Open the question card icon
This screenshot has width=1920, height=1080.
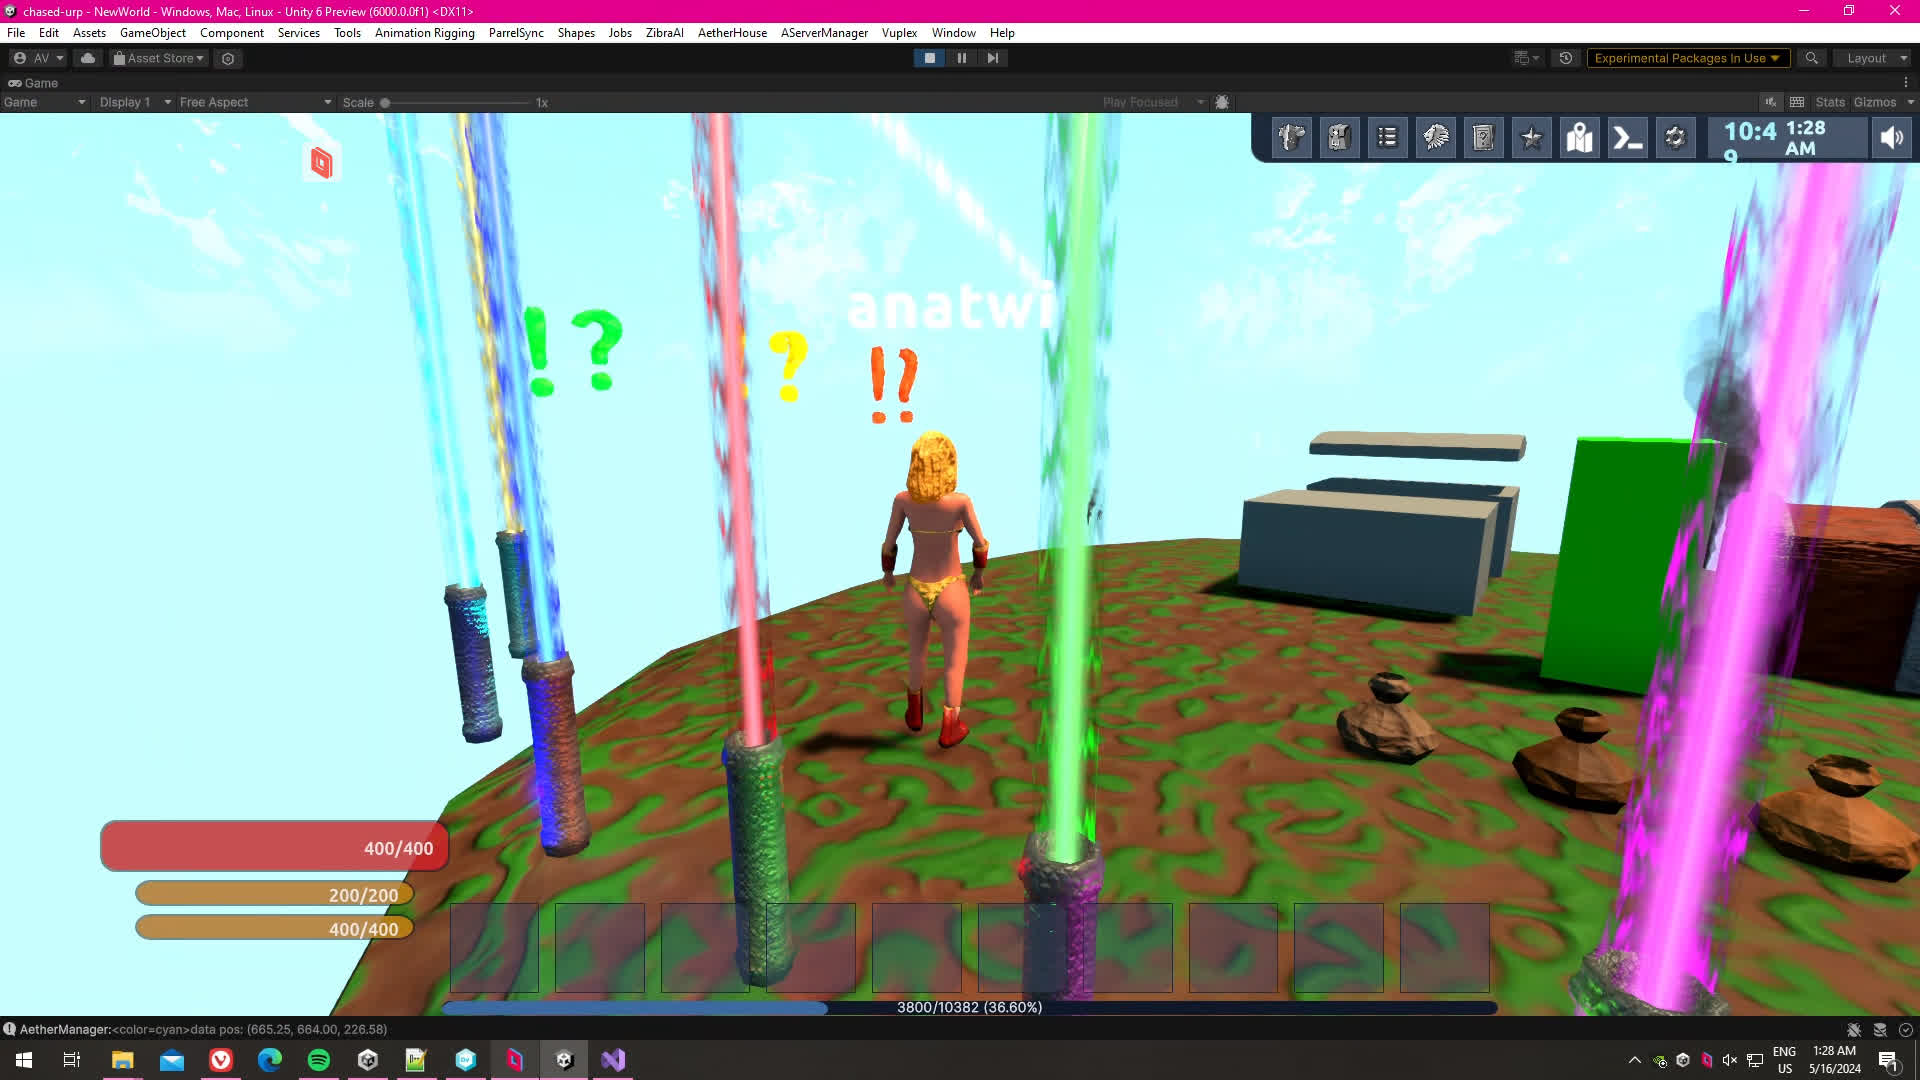coord(1483,138)
